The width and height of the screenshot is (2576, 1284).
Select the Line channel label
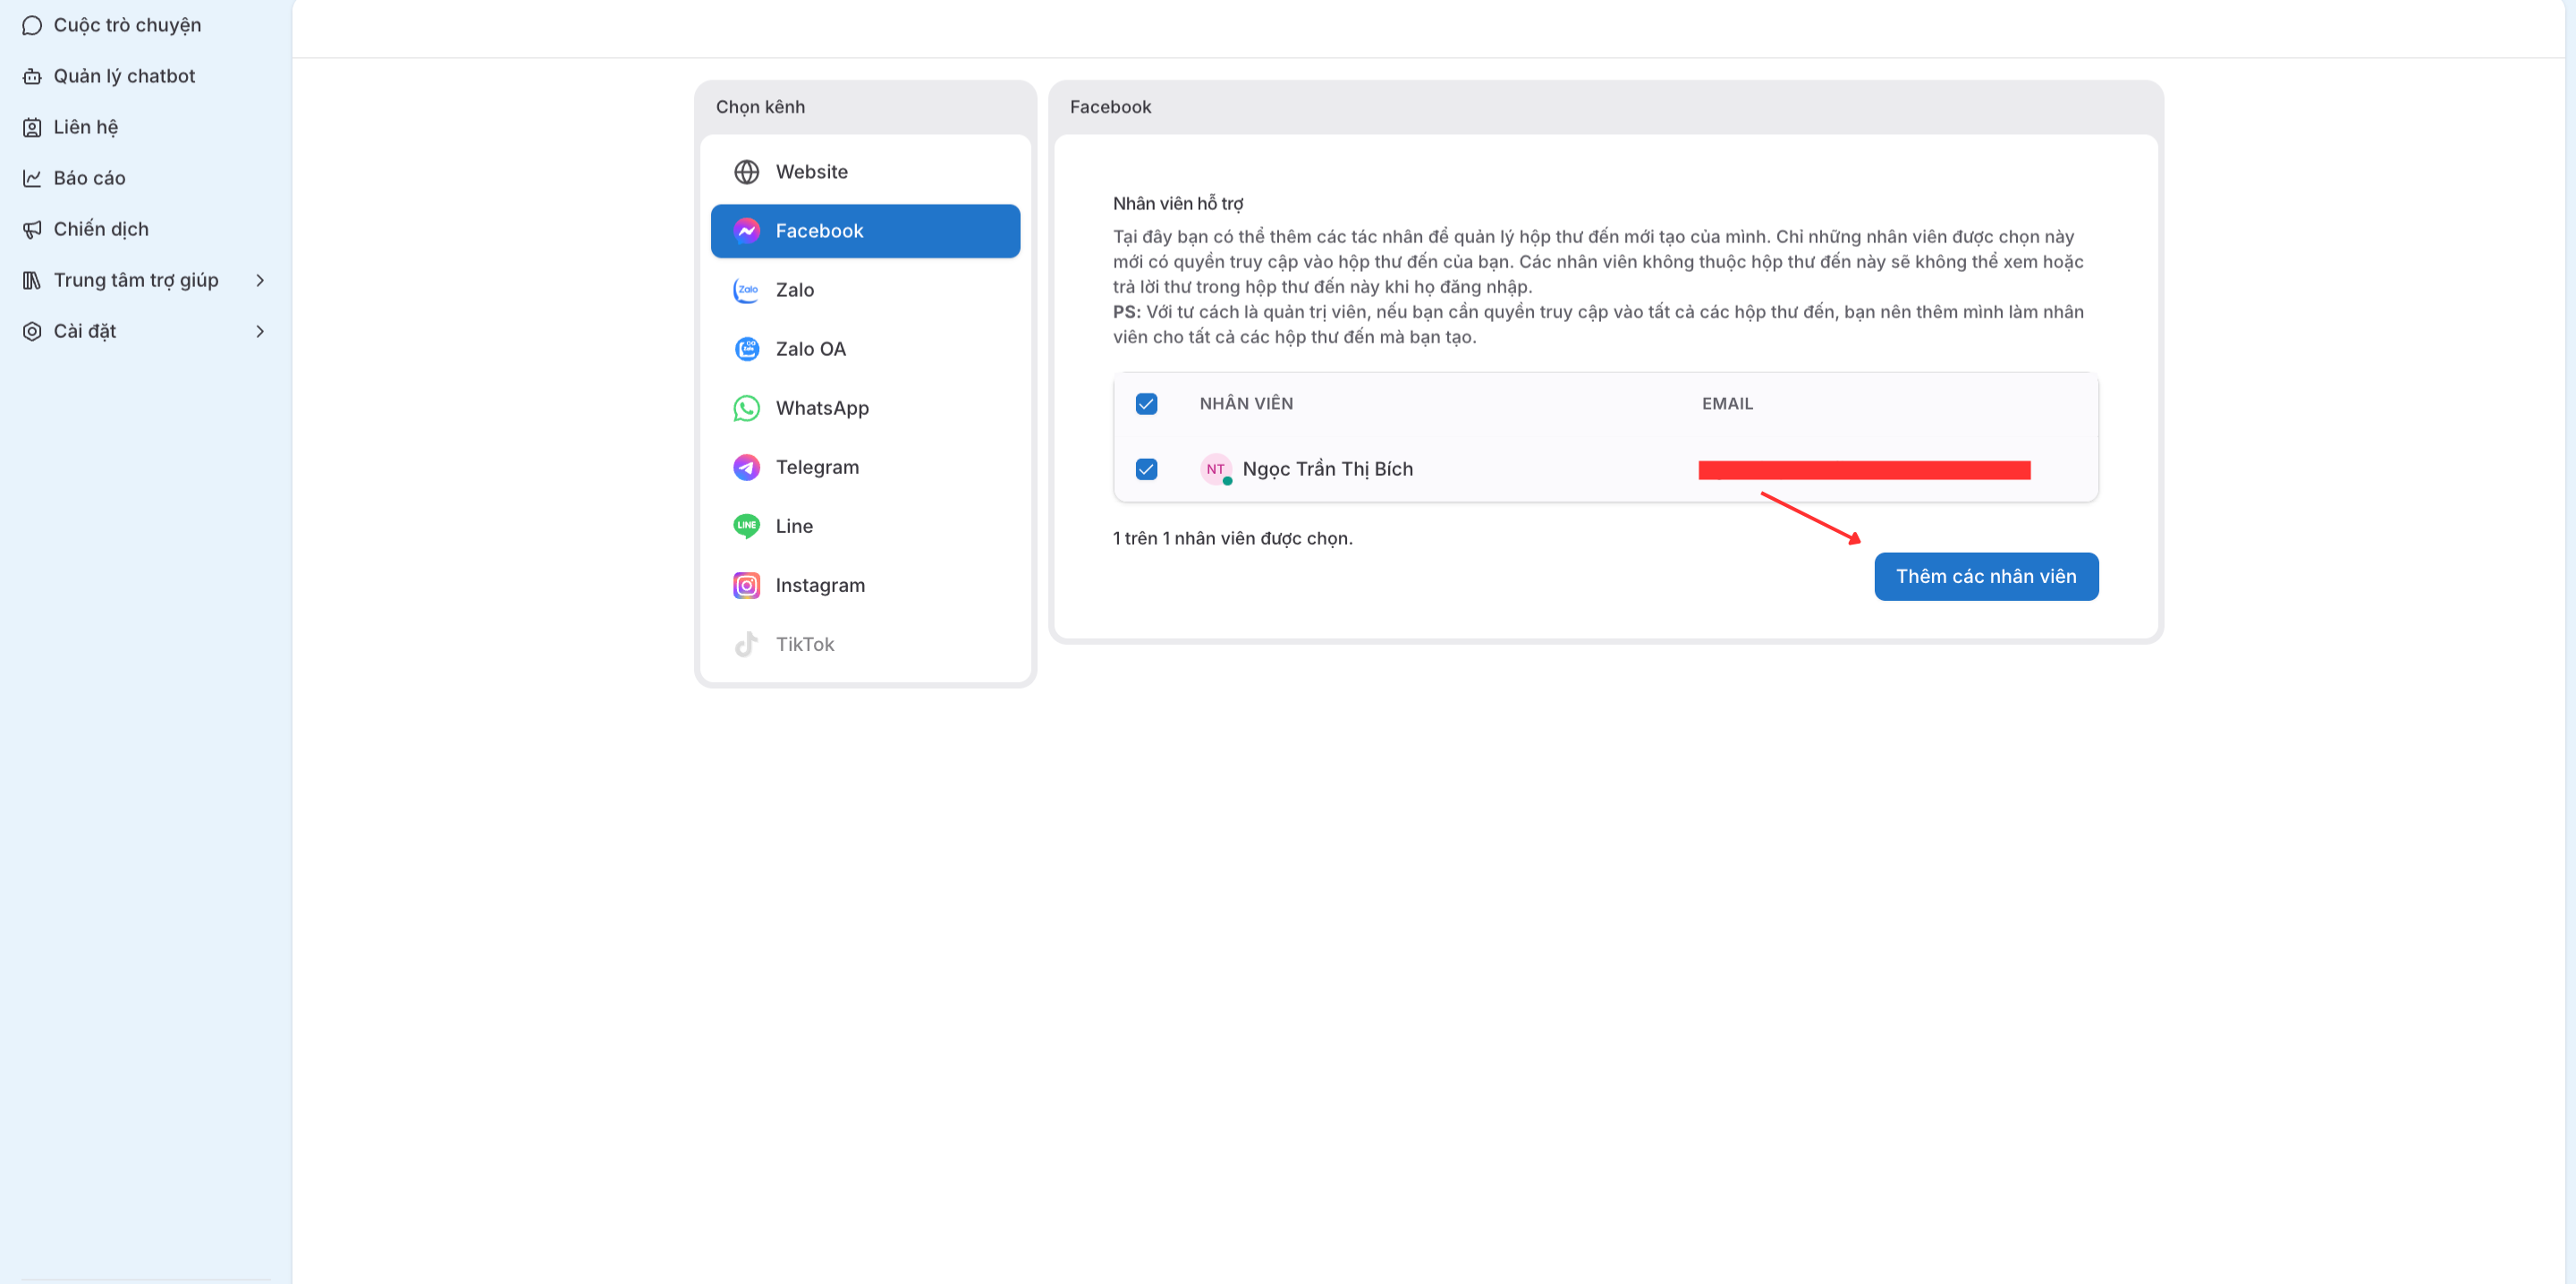794,526
